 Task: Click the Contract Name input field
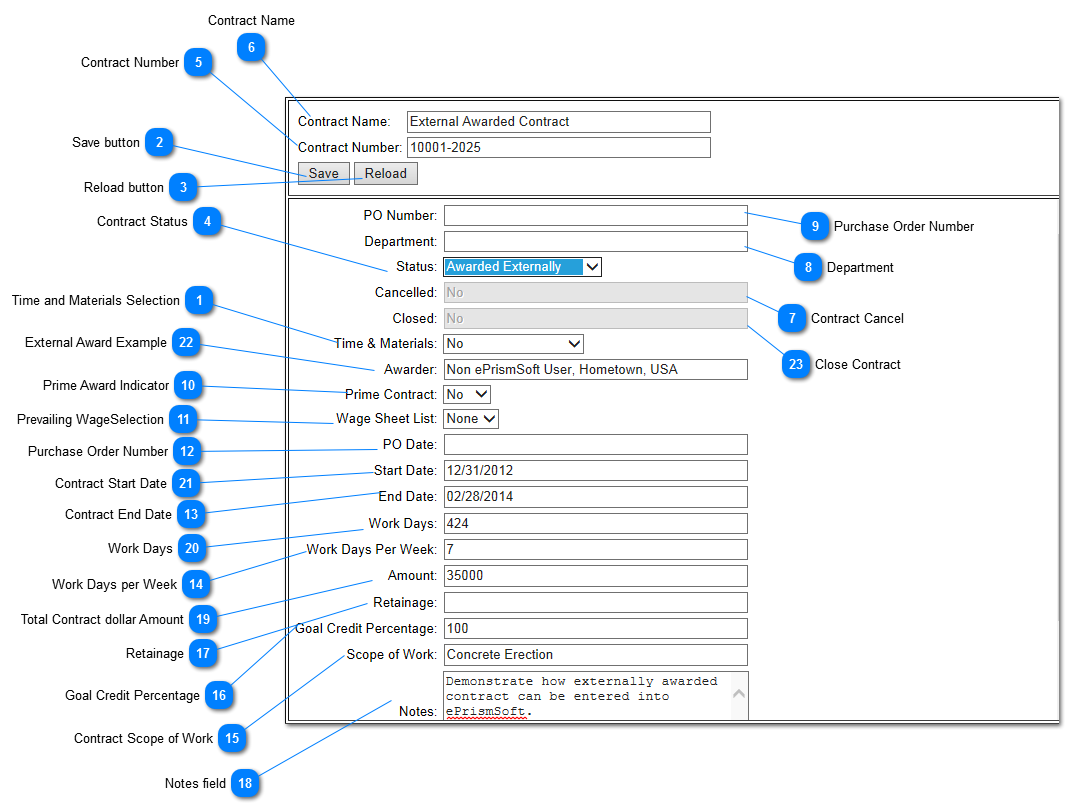(559, 122)
